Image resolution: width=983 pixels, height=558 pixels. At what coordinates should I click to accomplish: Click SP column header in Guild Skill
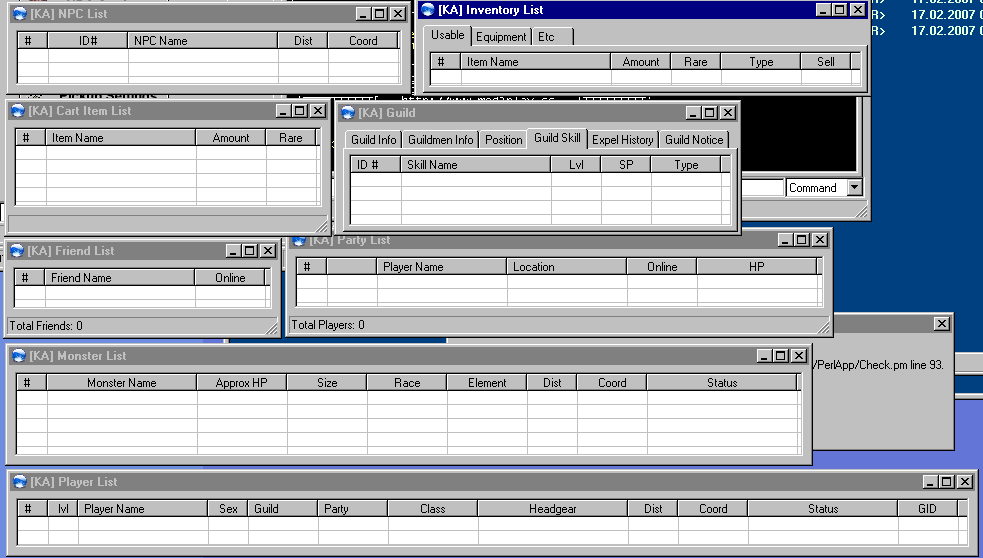(x=626, y=165)
